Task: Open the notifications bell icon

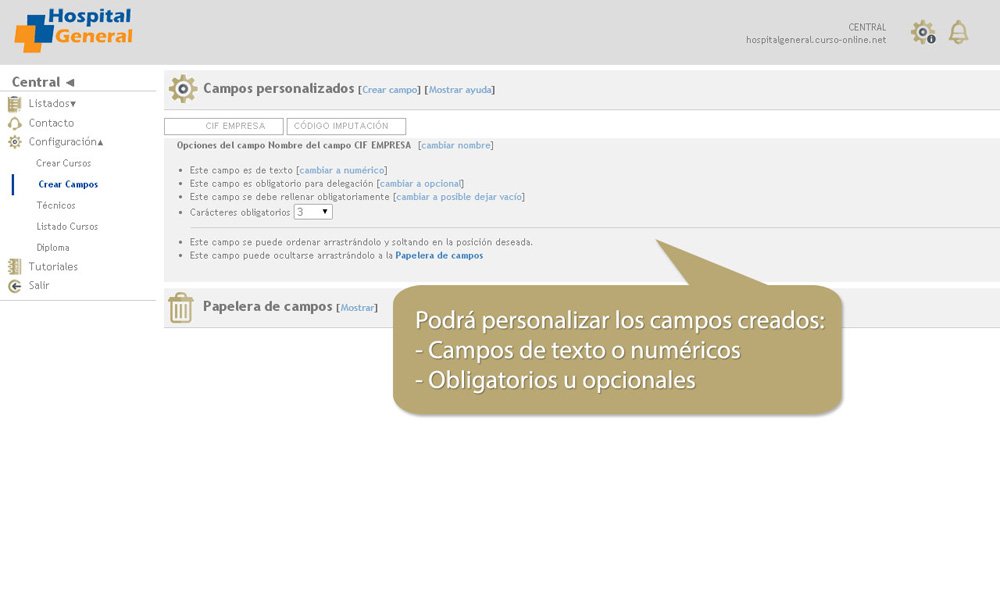Action: click(x=958, y=33)
